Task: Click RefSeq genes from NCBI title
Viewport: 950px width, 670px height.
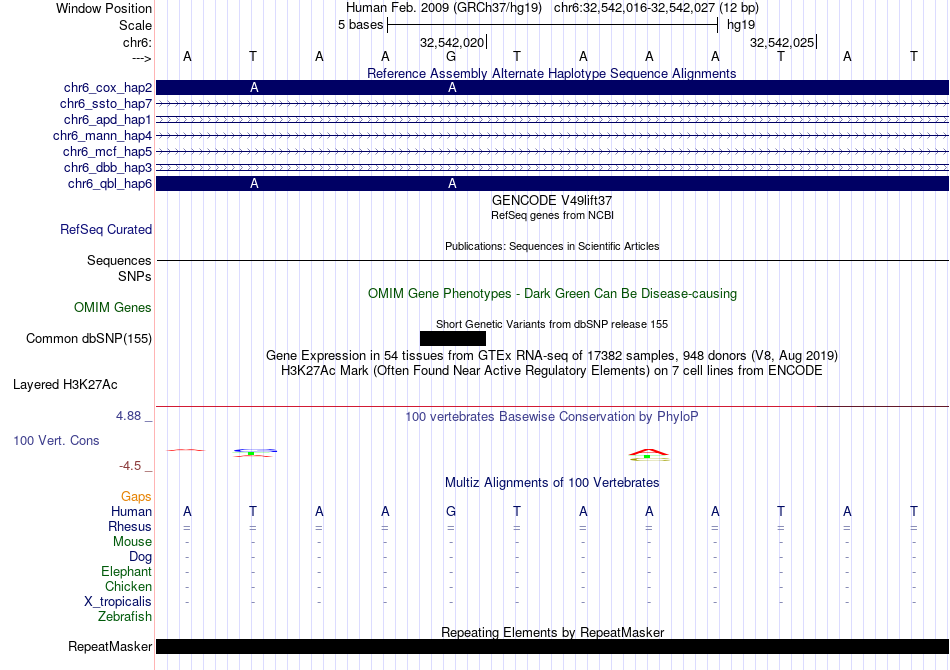Action: tap(552, 215)
